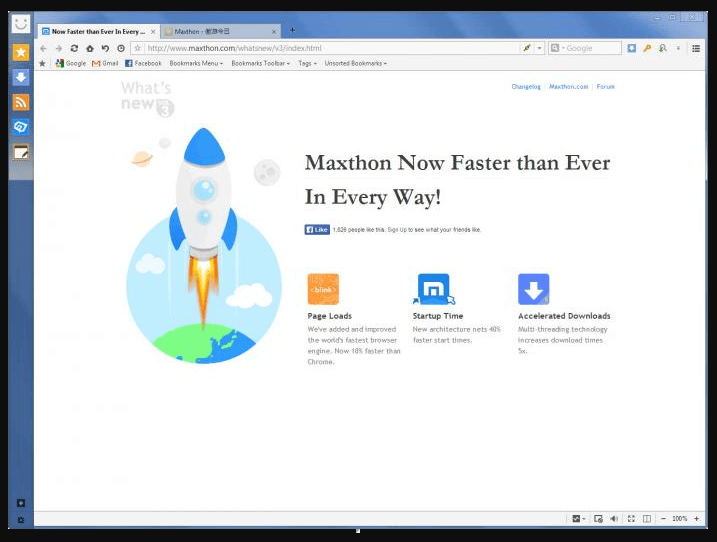Image resolution: width=717 pixels, height=542 pixels.
Task: Open the Google bookmark
Action: click(x=70, y=63)
